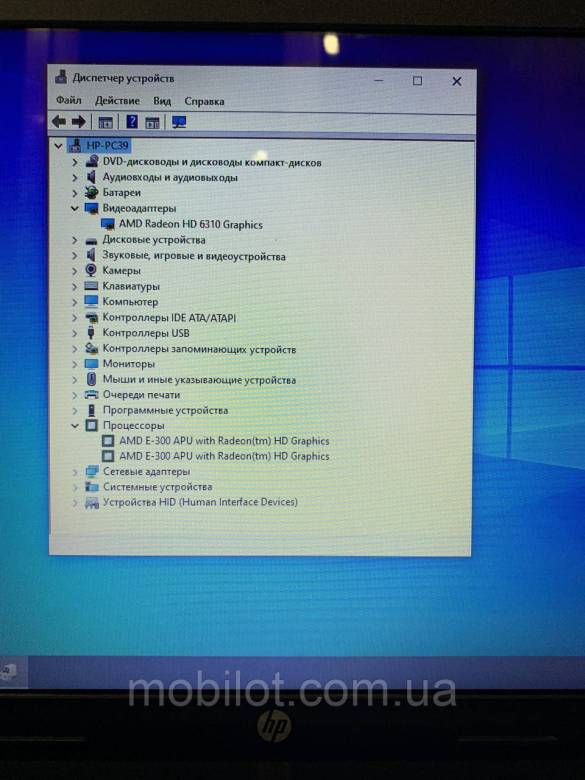Viewport: 585px width, 780px height.
Task: Click the first AMD E-300 APU processor icon
Action: tap(108, 441)
